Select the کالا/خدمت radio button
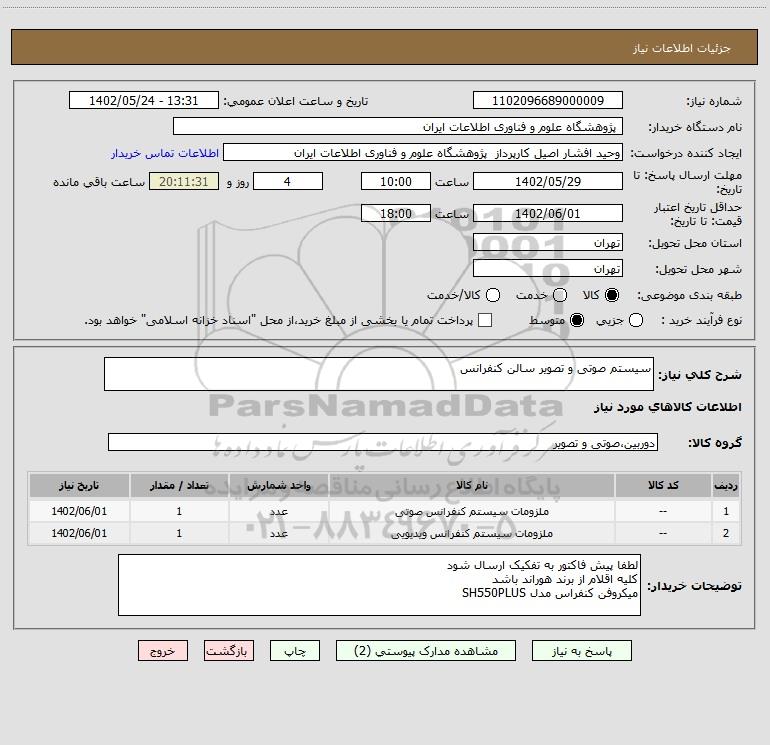The width and height of the screenshot is (770, 745). 493,295
